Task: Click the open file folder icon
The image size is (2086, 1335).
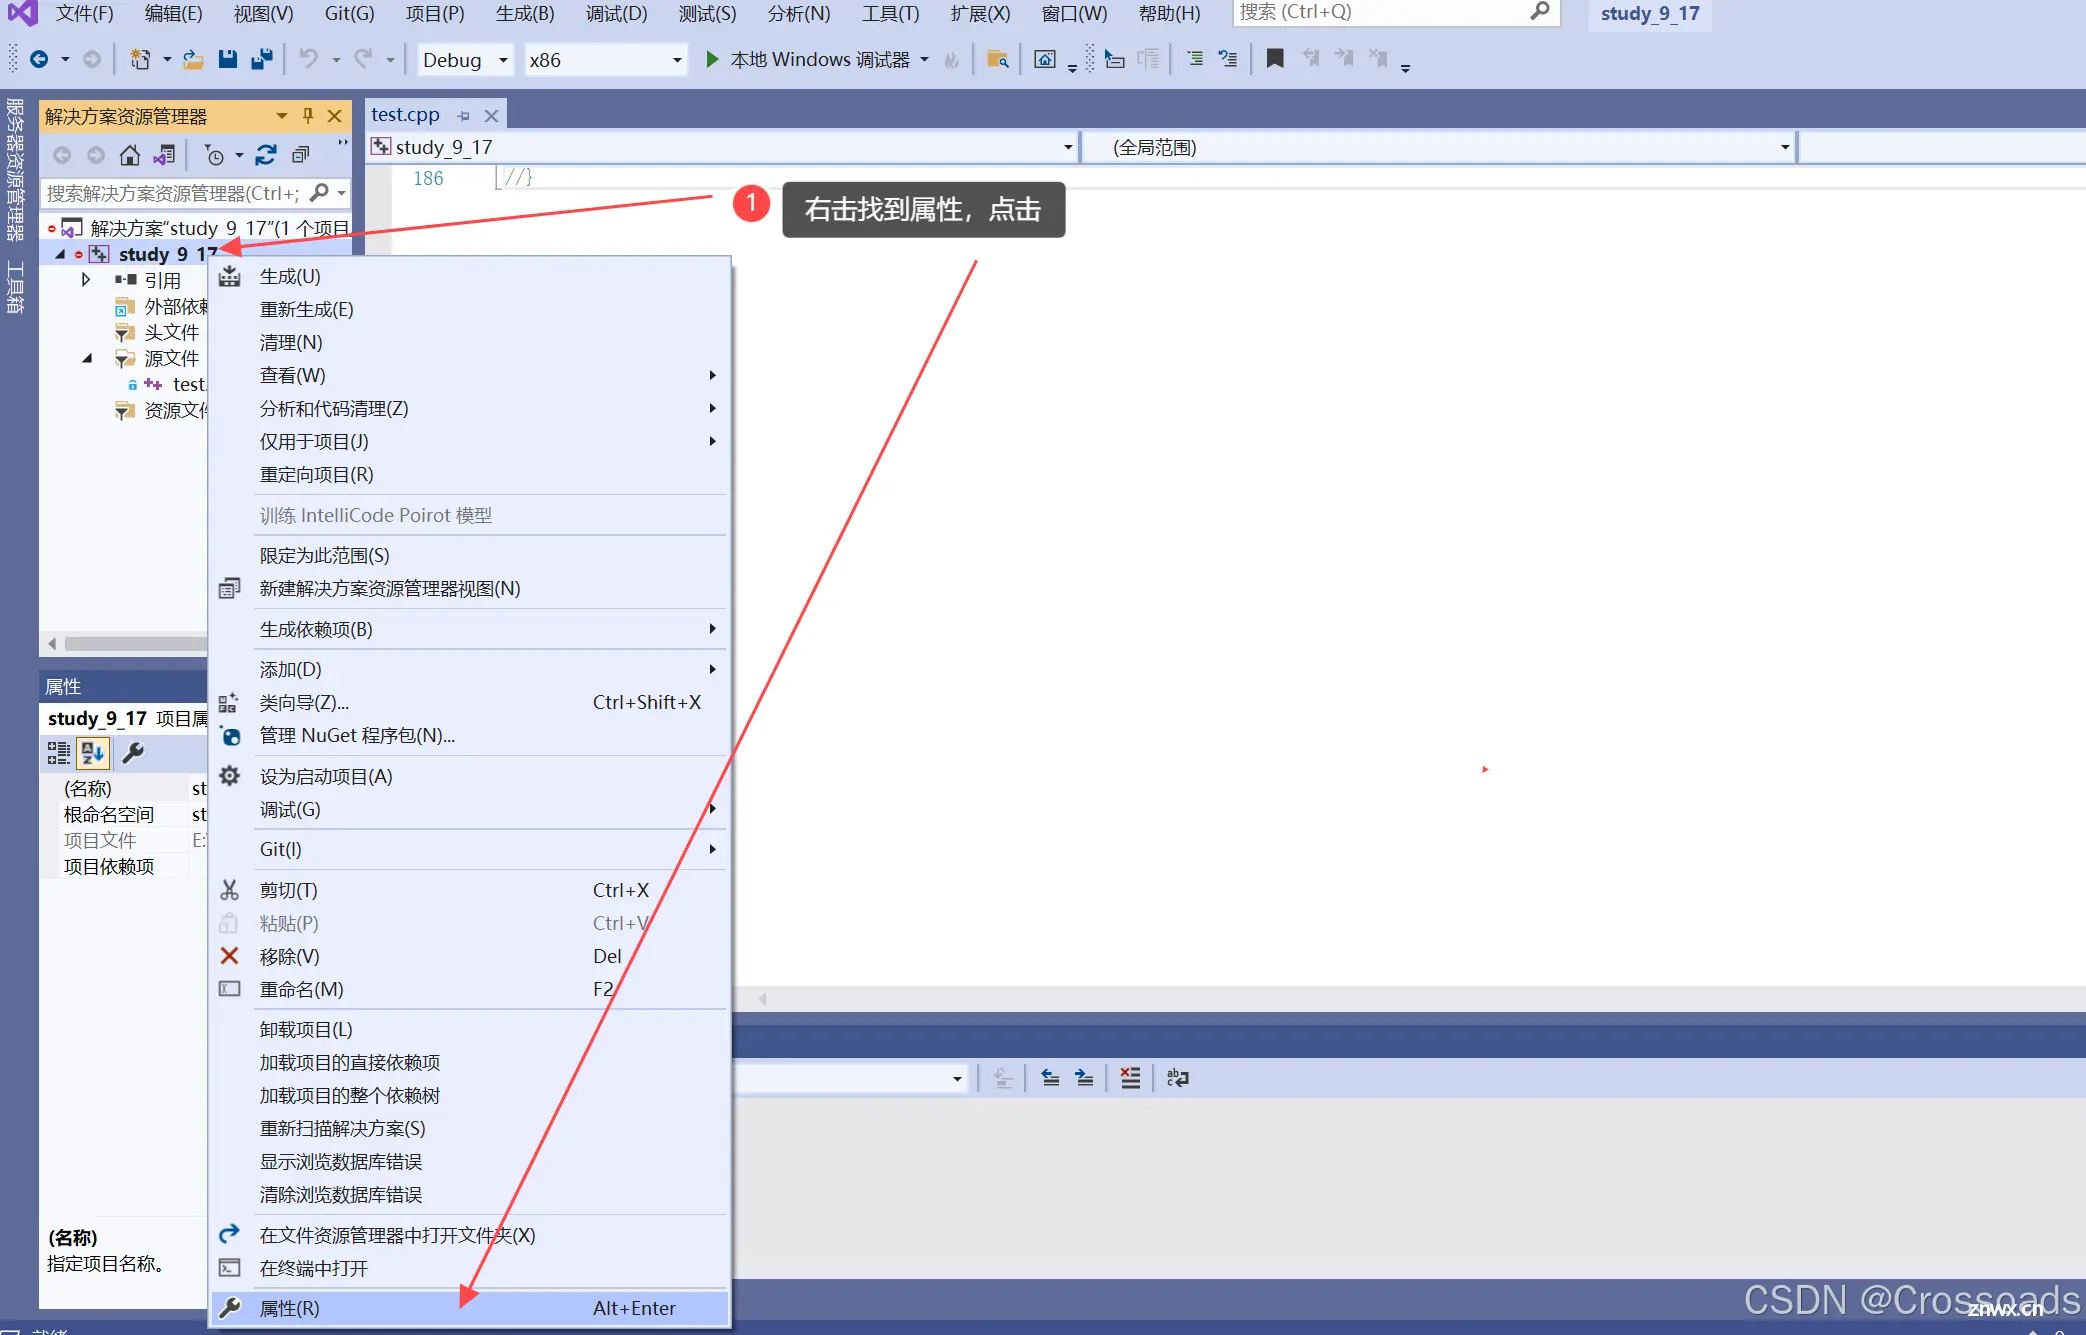Action: (193, 59)
